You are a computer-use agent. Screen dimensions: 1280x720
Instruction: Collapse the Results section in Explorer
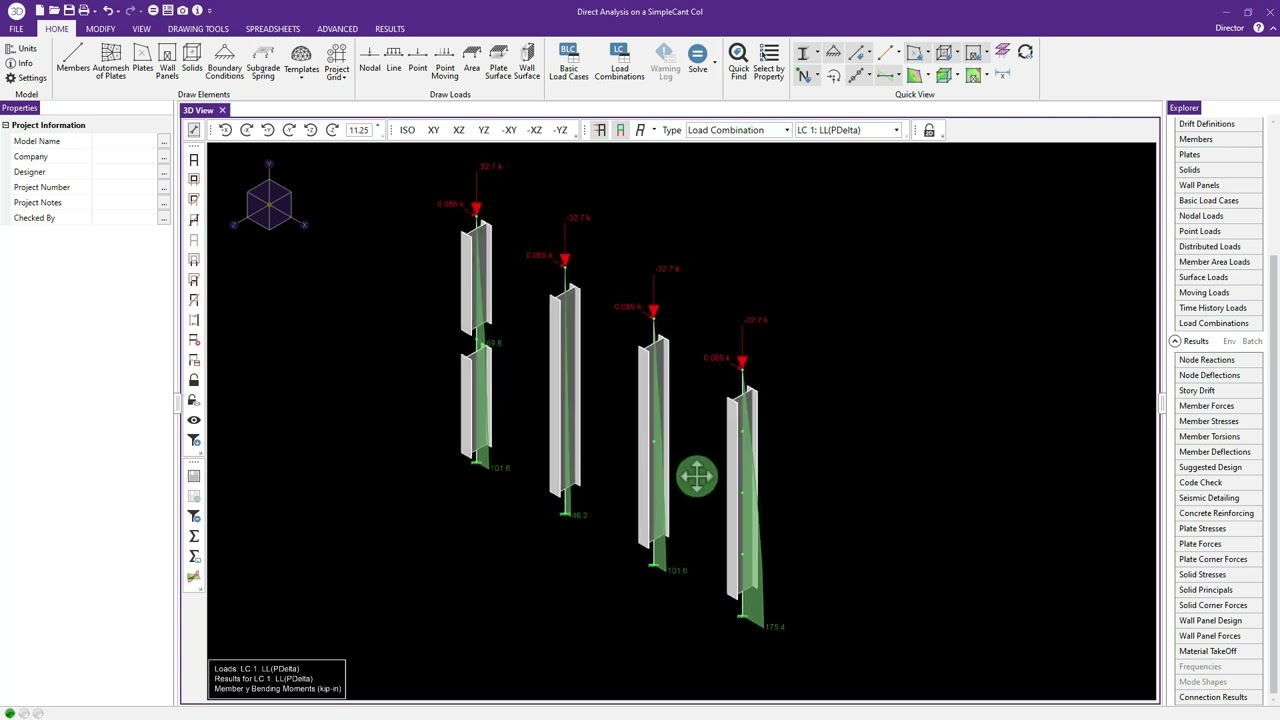[x=1175, y=342]
